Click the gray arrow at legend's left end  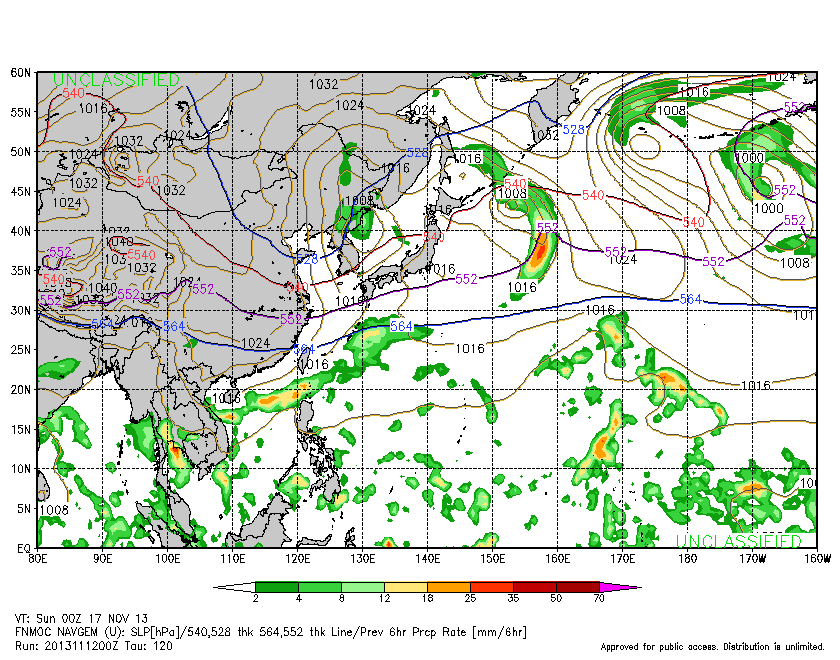point(234,587)
